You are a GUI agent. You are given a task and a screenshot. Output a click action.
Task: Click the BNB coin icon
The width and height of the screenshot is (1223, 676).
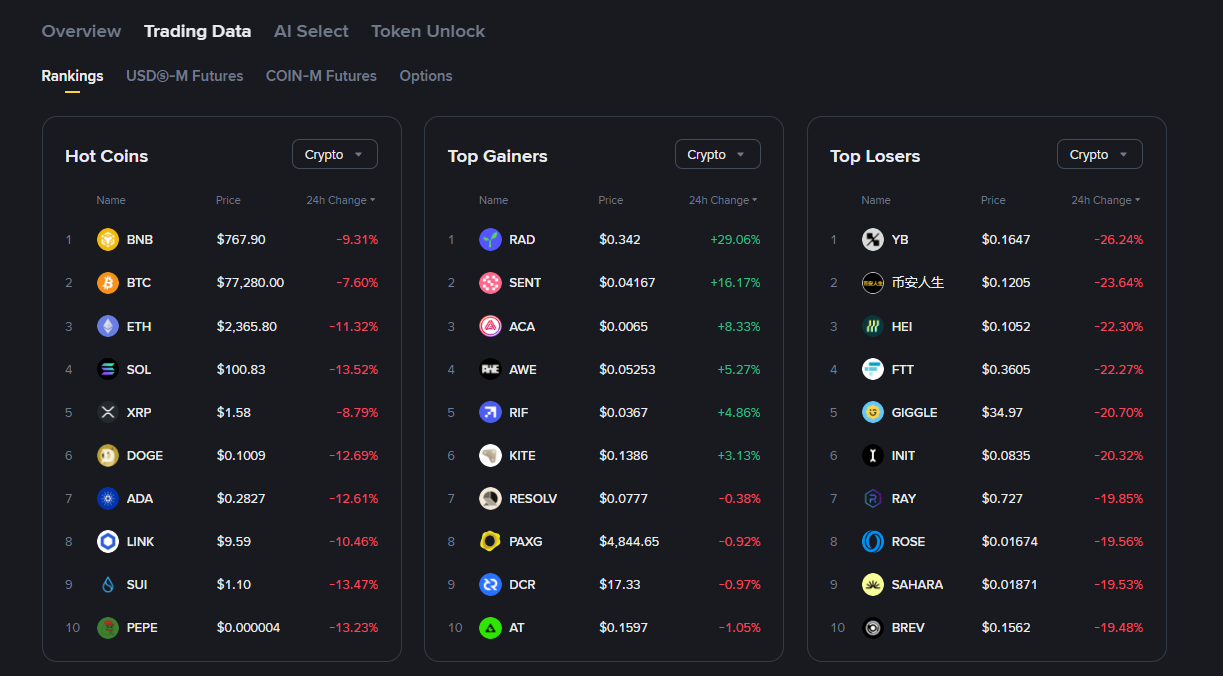pos(108,240)
